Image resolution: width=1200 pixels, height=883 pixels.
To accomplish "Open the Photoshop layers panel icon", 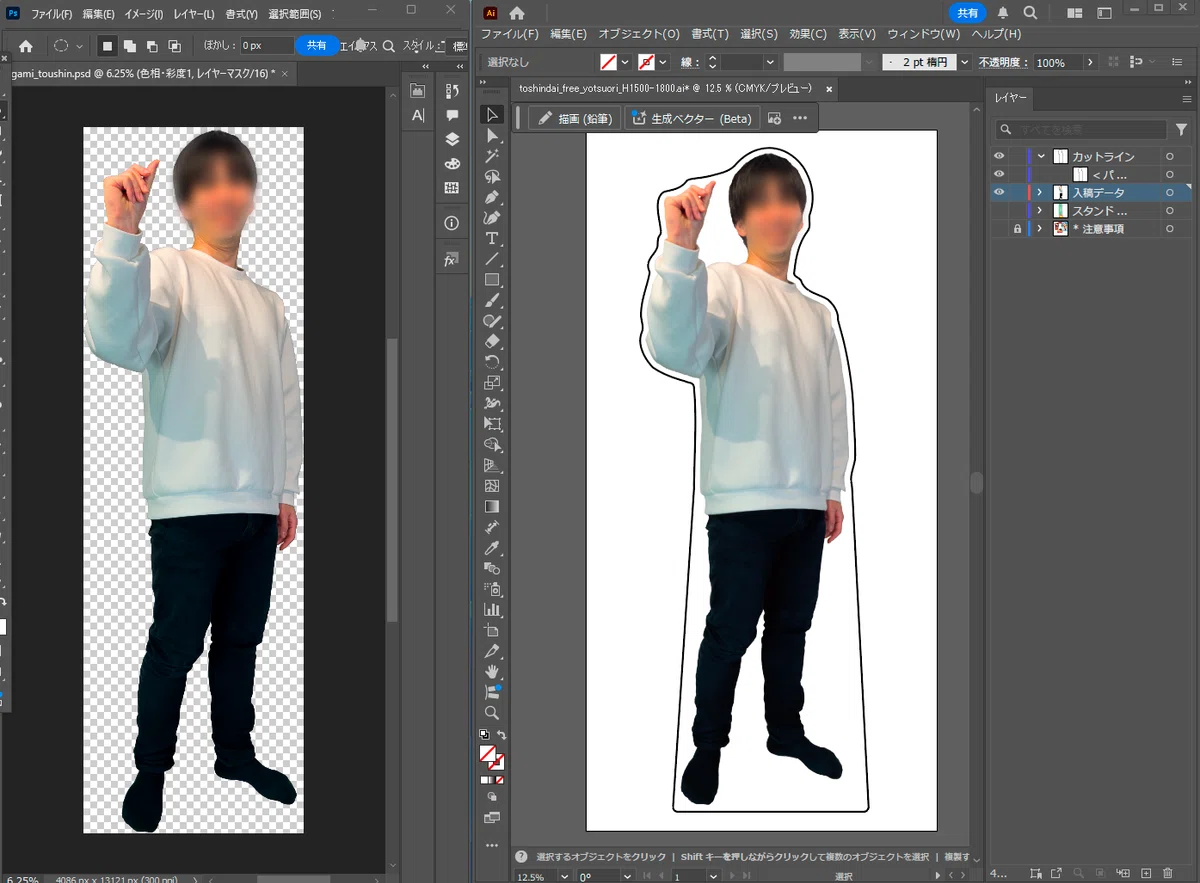I will (452, 139).
